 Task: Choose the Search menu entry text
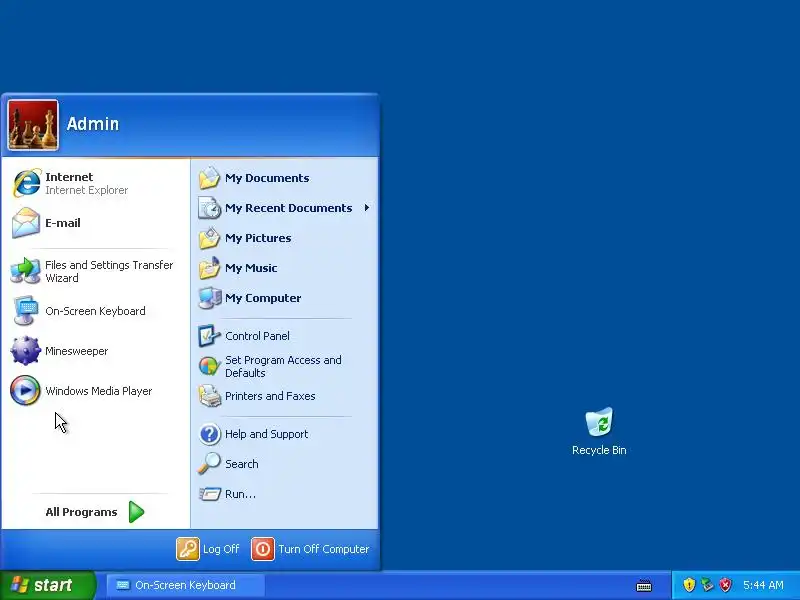242,464
